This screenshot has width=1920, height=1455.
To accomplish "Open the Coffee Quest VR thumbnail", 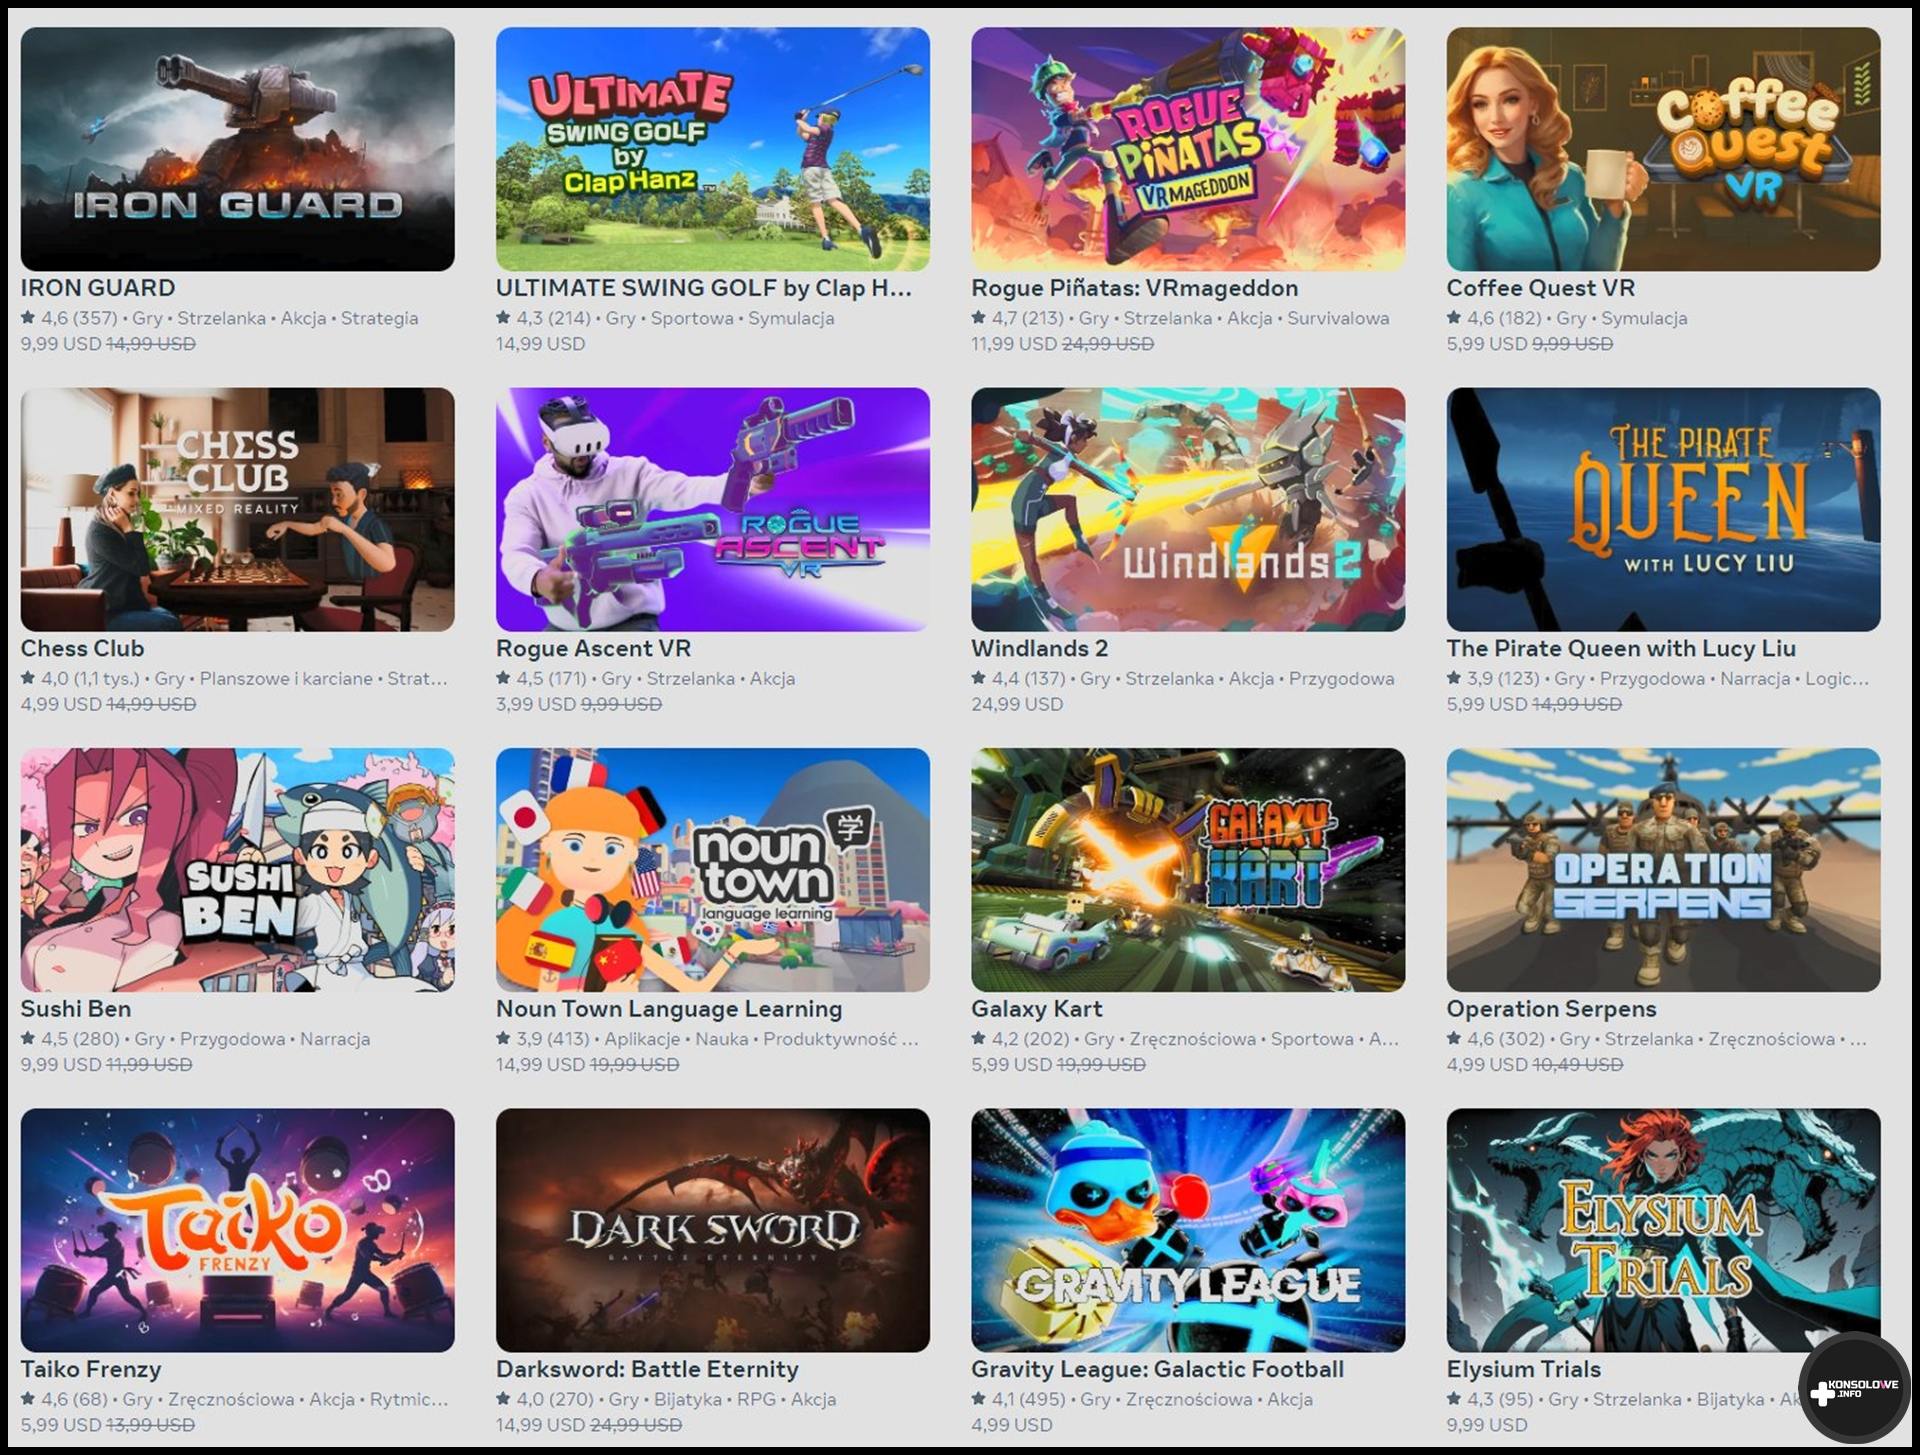I will (x=1663, y=149).
